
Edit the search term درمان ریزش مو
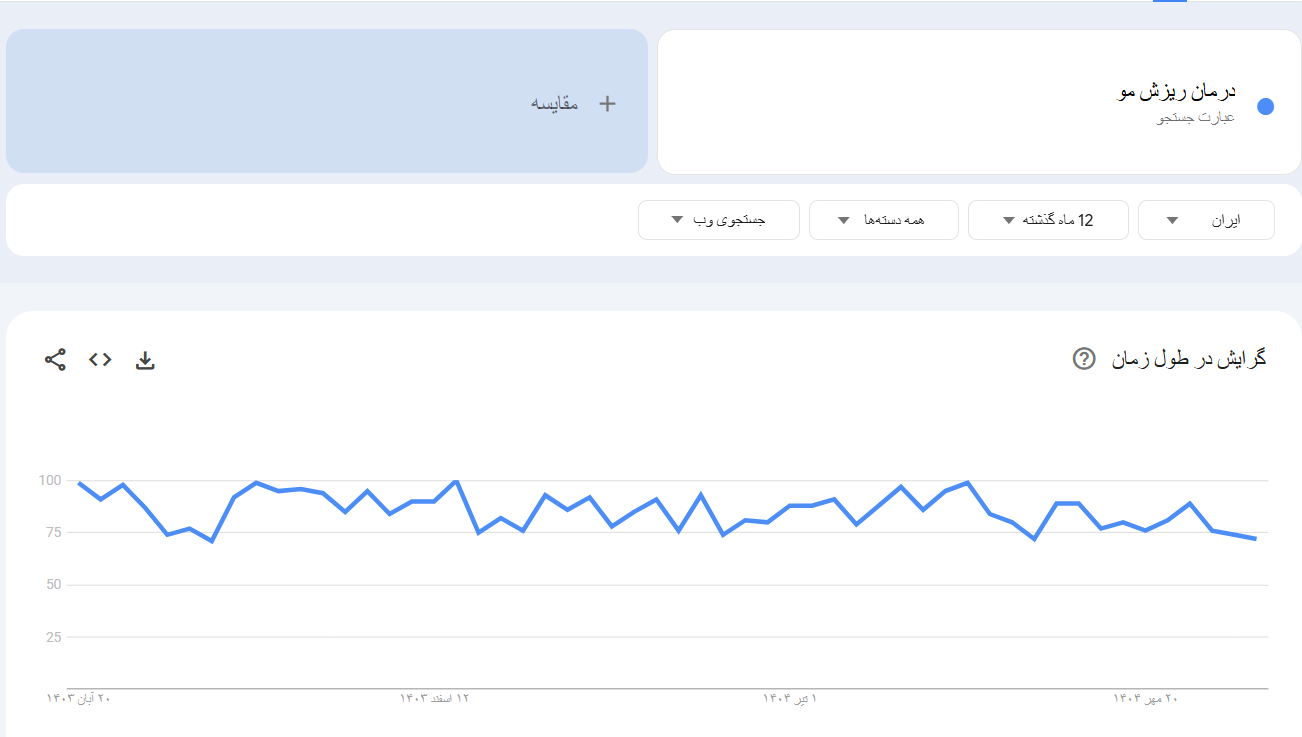[x=1176, y=92]
